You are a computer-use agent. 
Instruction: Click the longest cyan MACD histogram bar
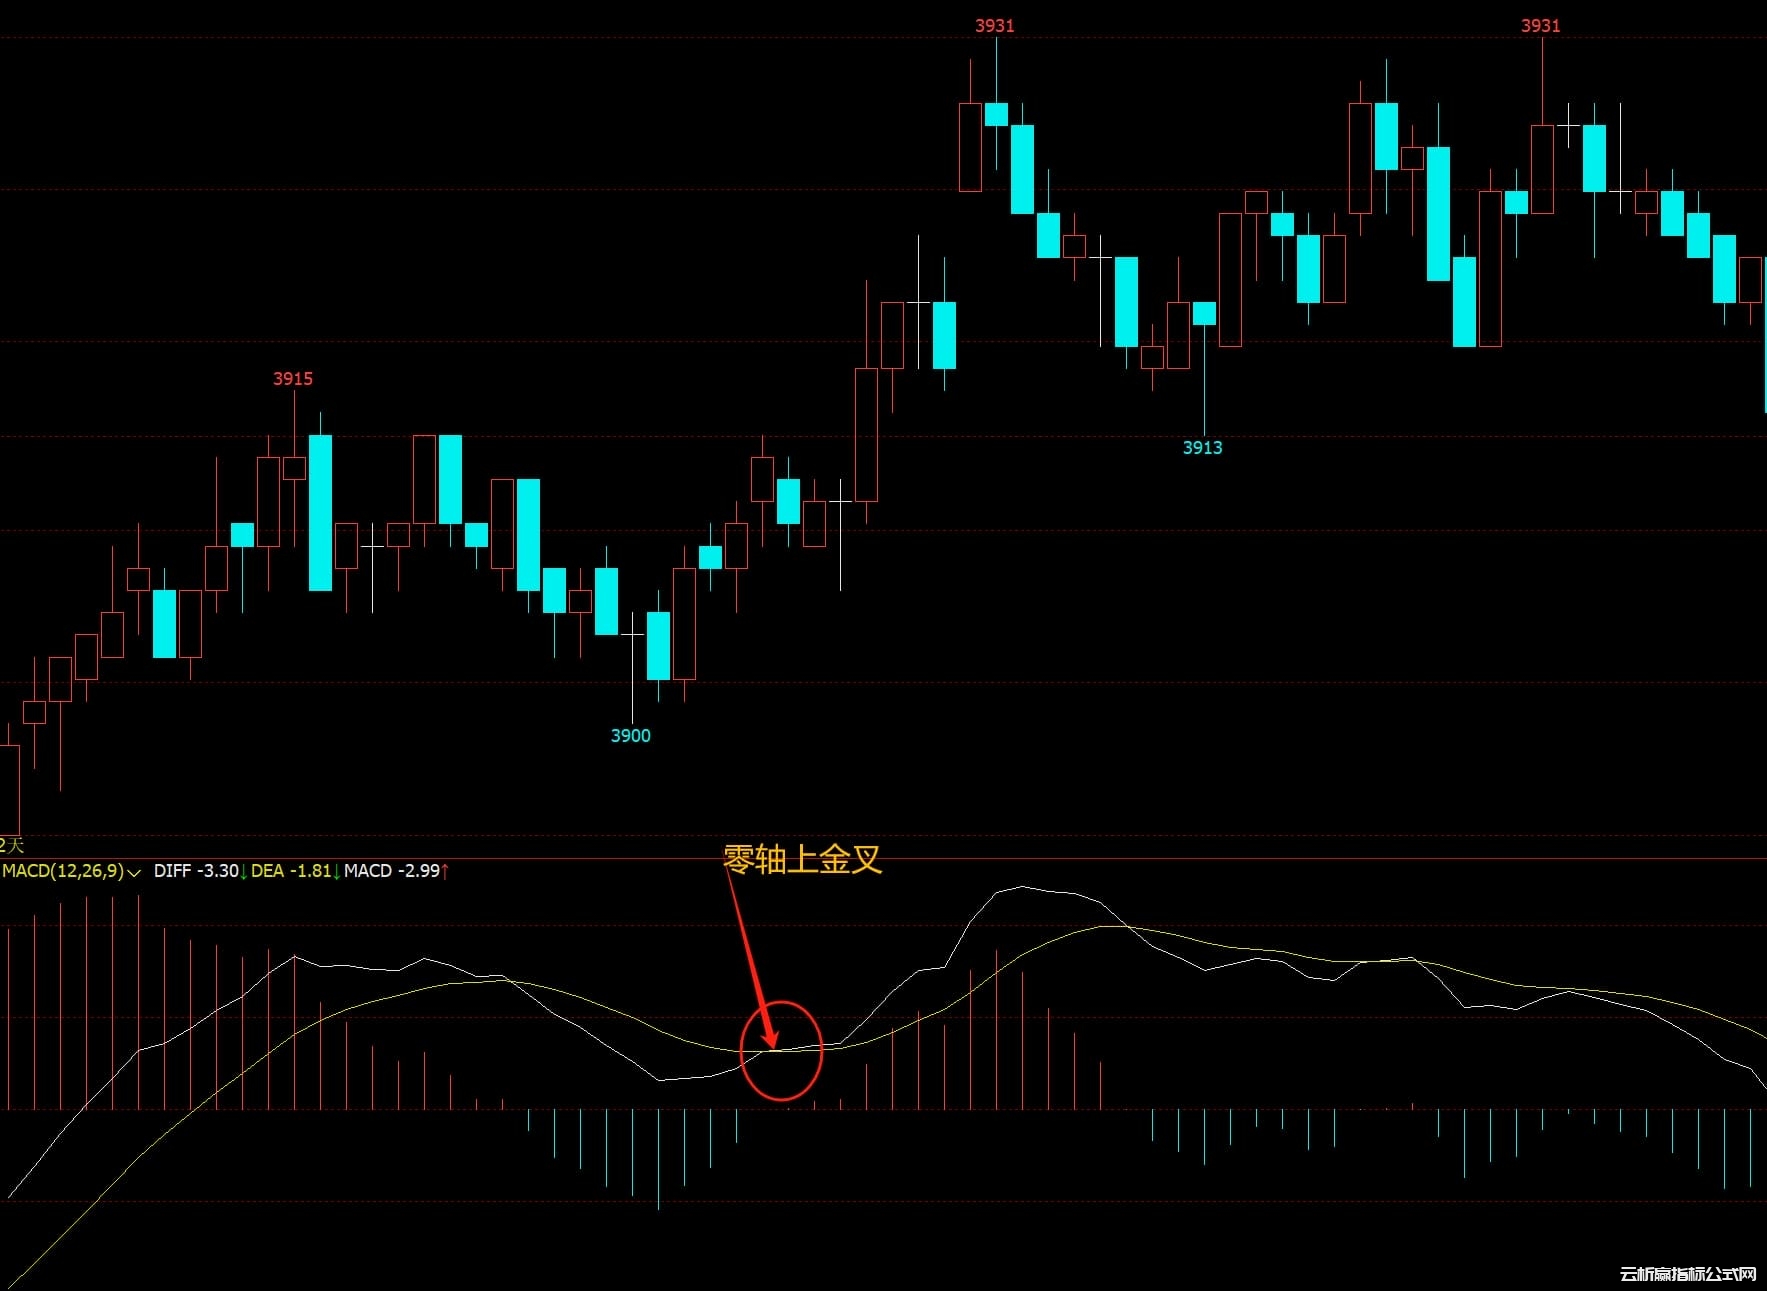(x=659, y=1158)
